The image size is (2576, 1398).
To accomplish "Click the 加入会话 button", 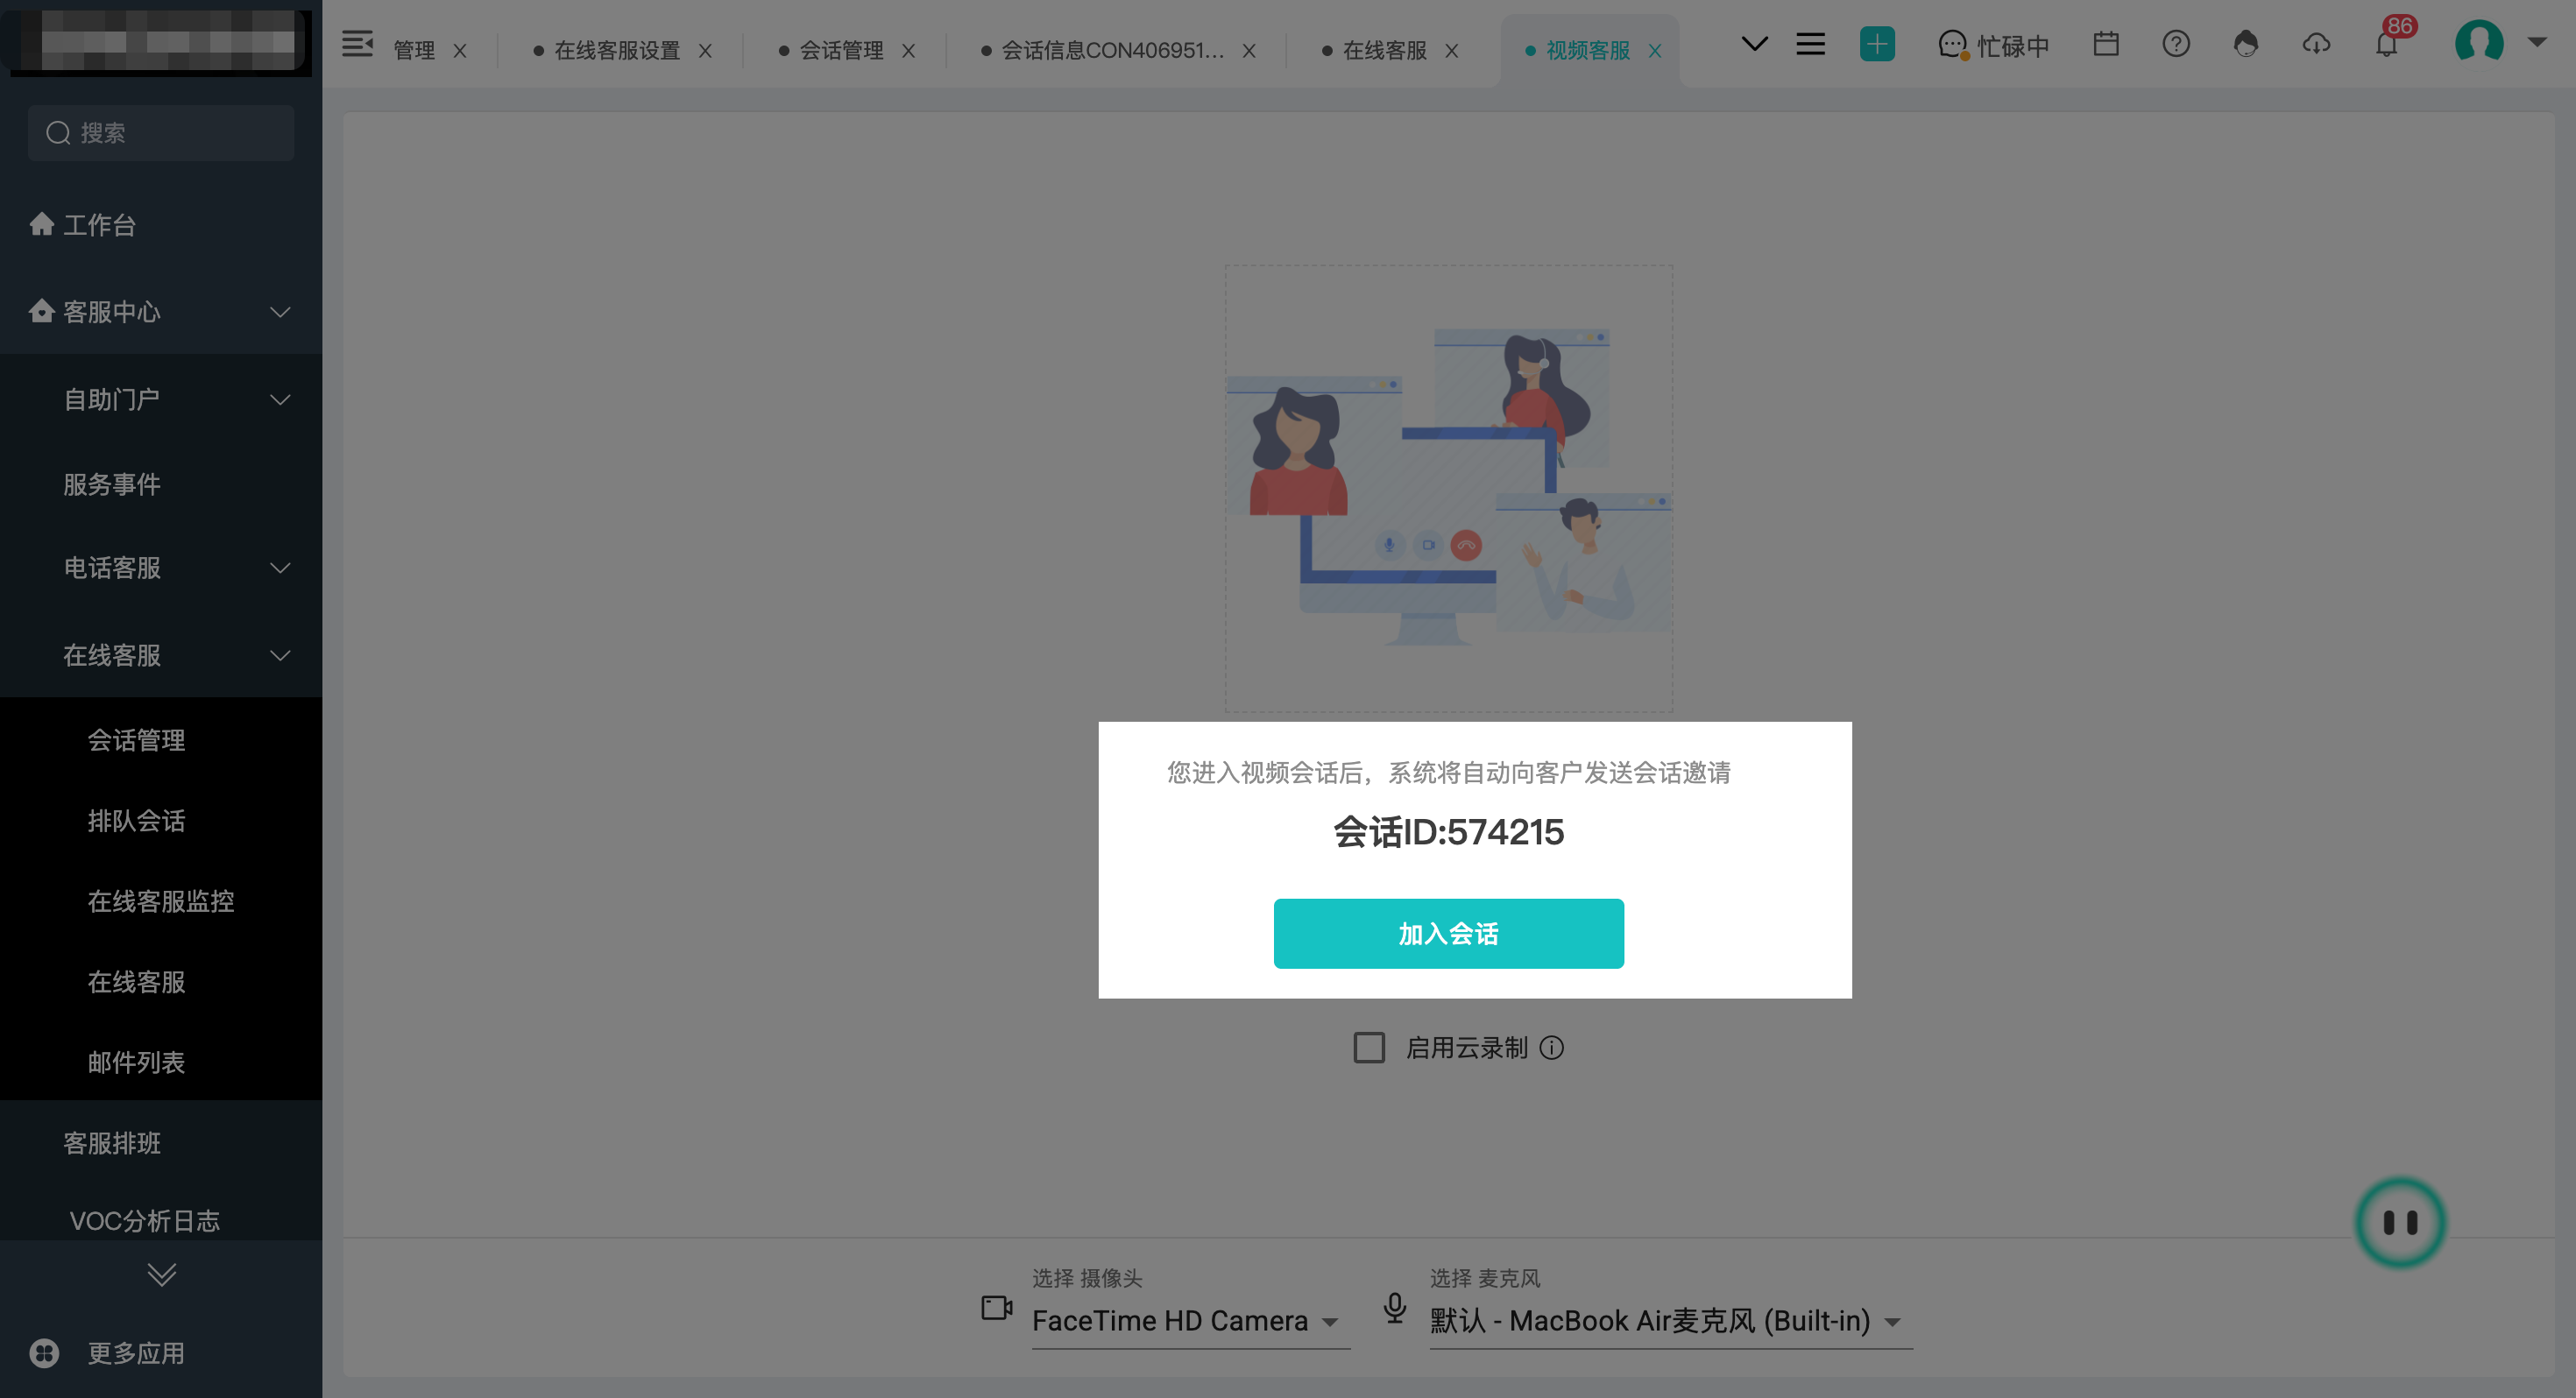I will (1448, 933).
